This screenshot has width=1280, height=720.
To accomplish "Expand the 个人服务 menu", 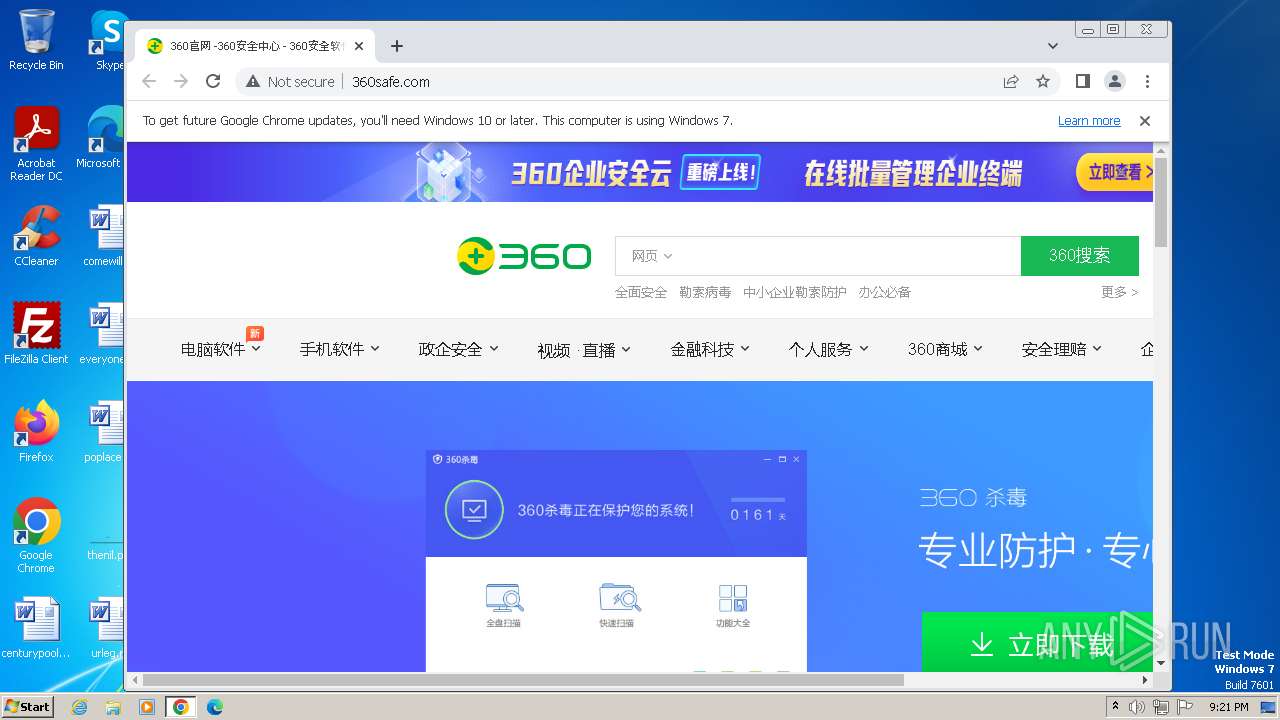I will (x=829, y=349).
